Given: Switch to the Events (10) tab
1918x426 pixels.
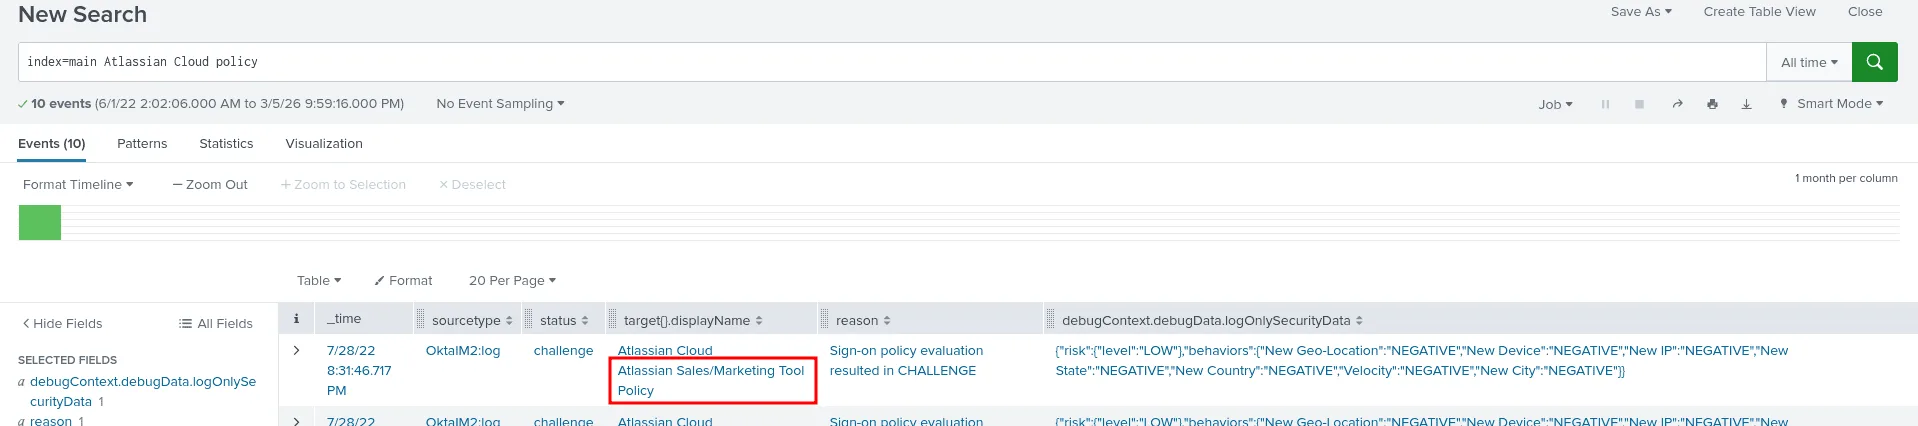Looking at the screenshot, I should [52, 144].
